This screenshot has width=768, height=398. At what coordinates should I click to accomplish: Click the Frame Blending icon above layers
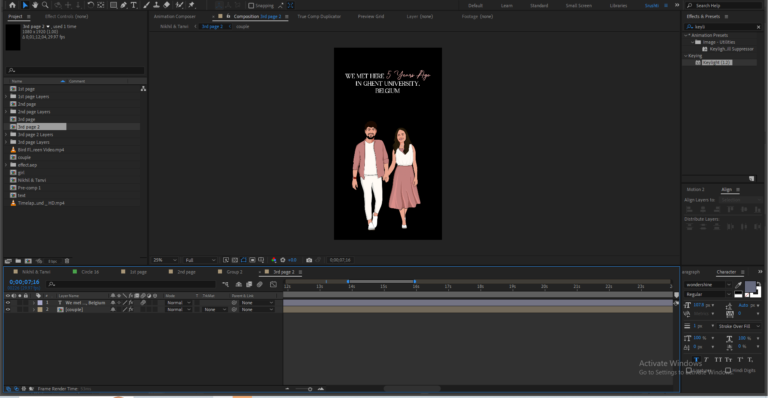249,284
